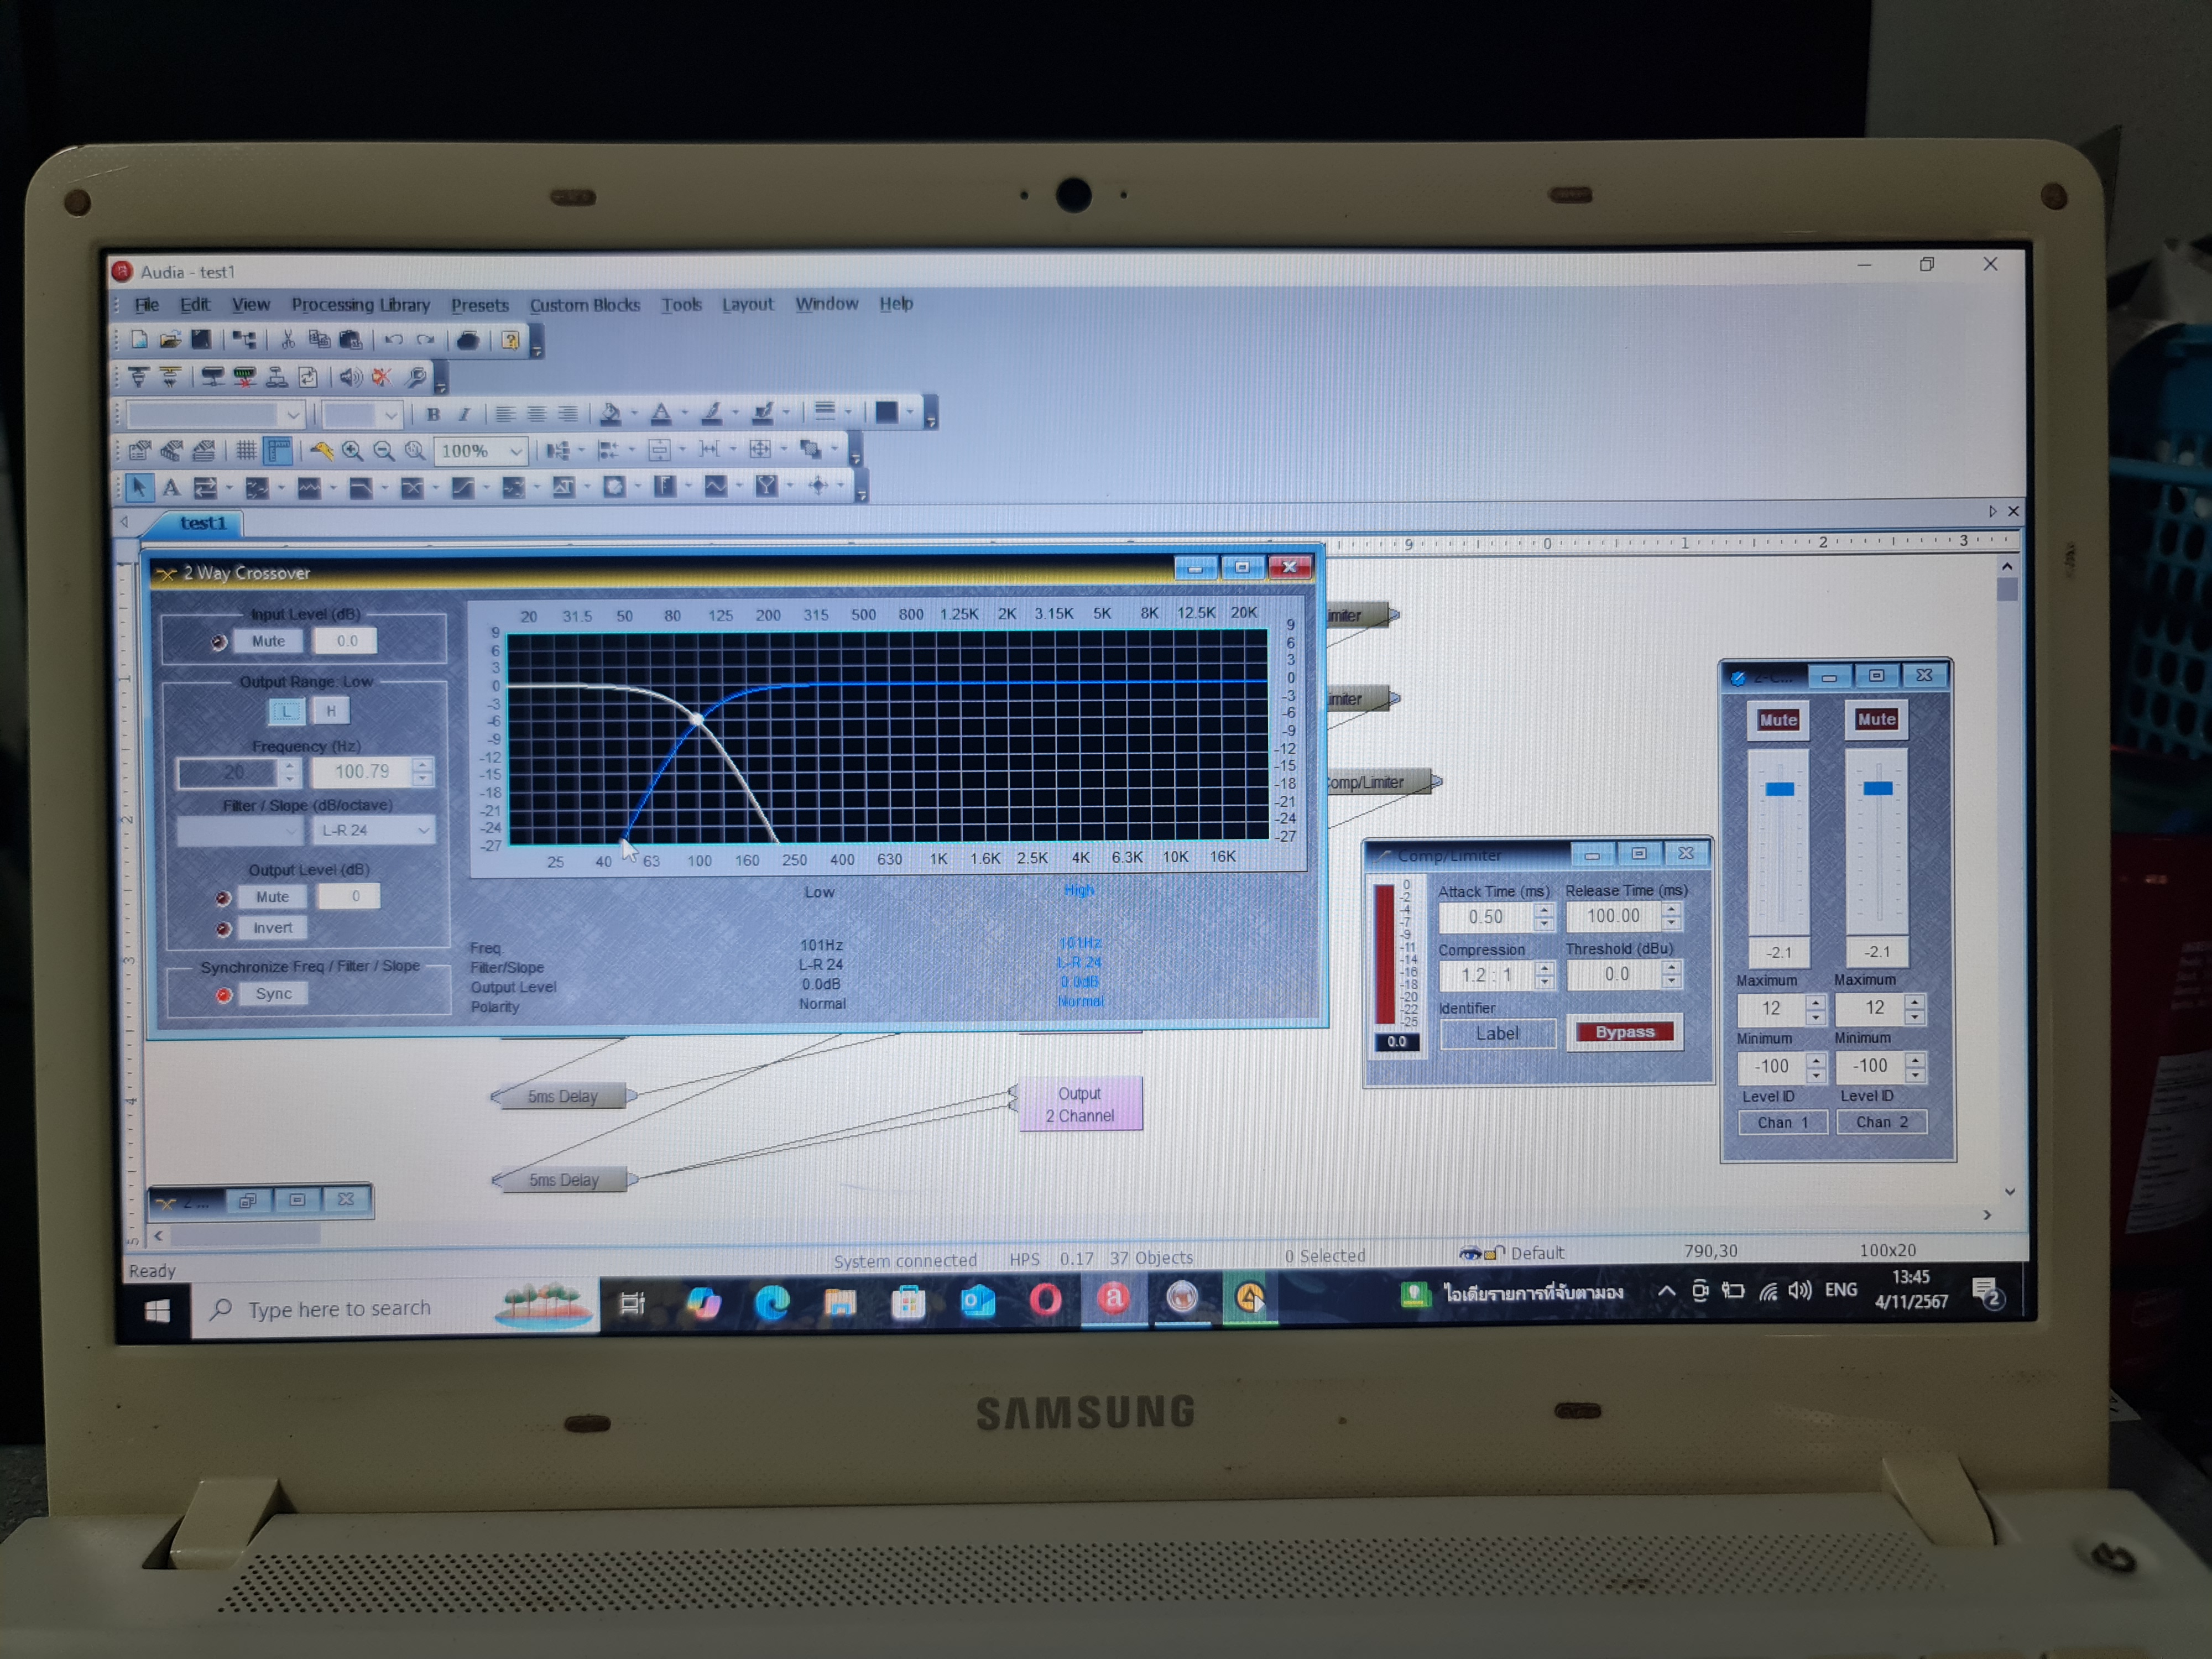The width and height of the screenshot is (2212, 1659).
Task: Click the Zoom In magnifier
Action: [352, 451]
